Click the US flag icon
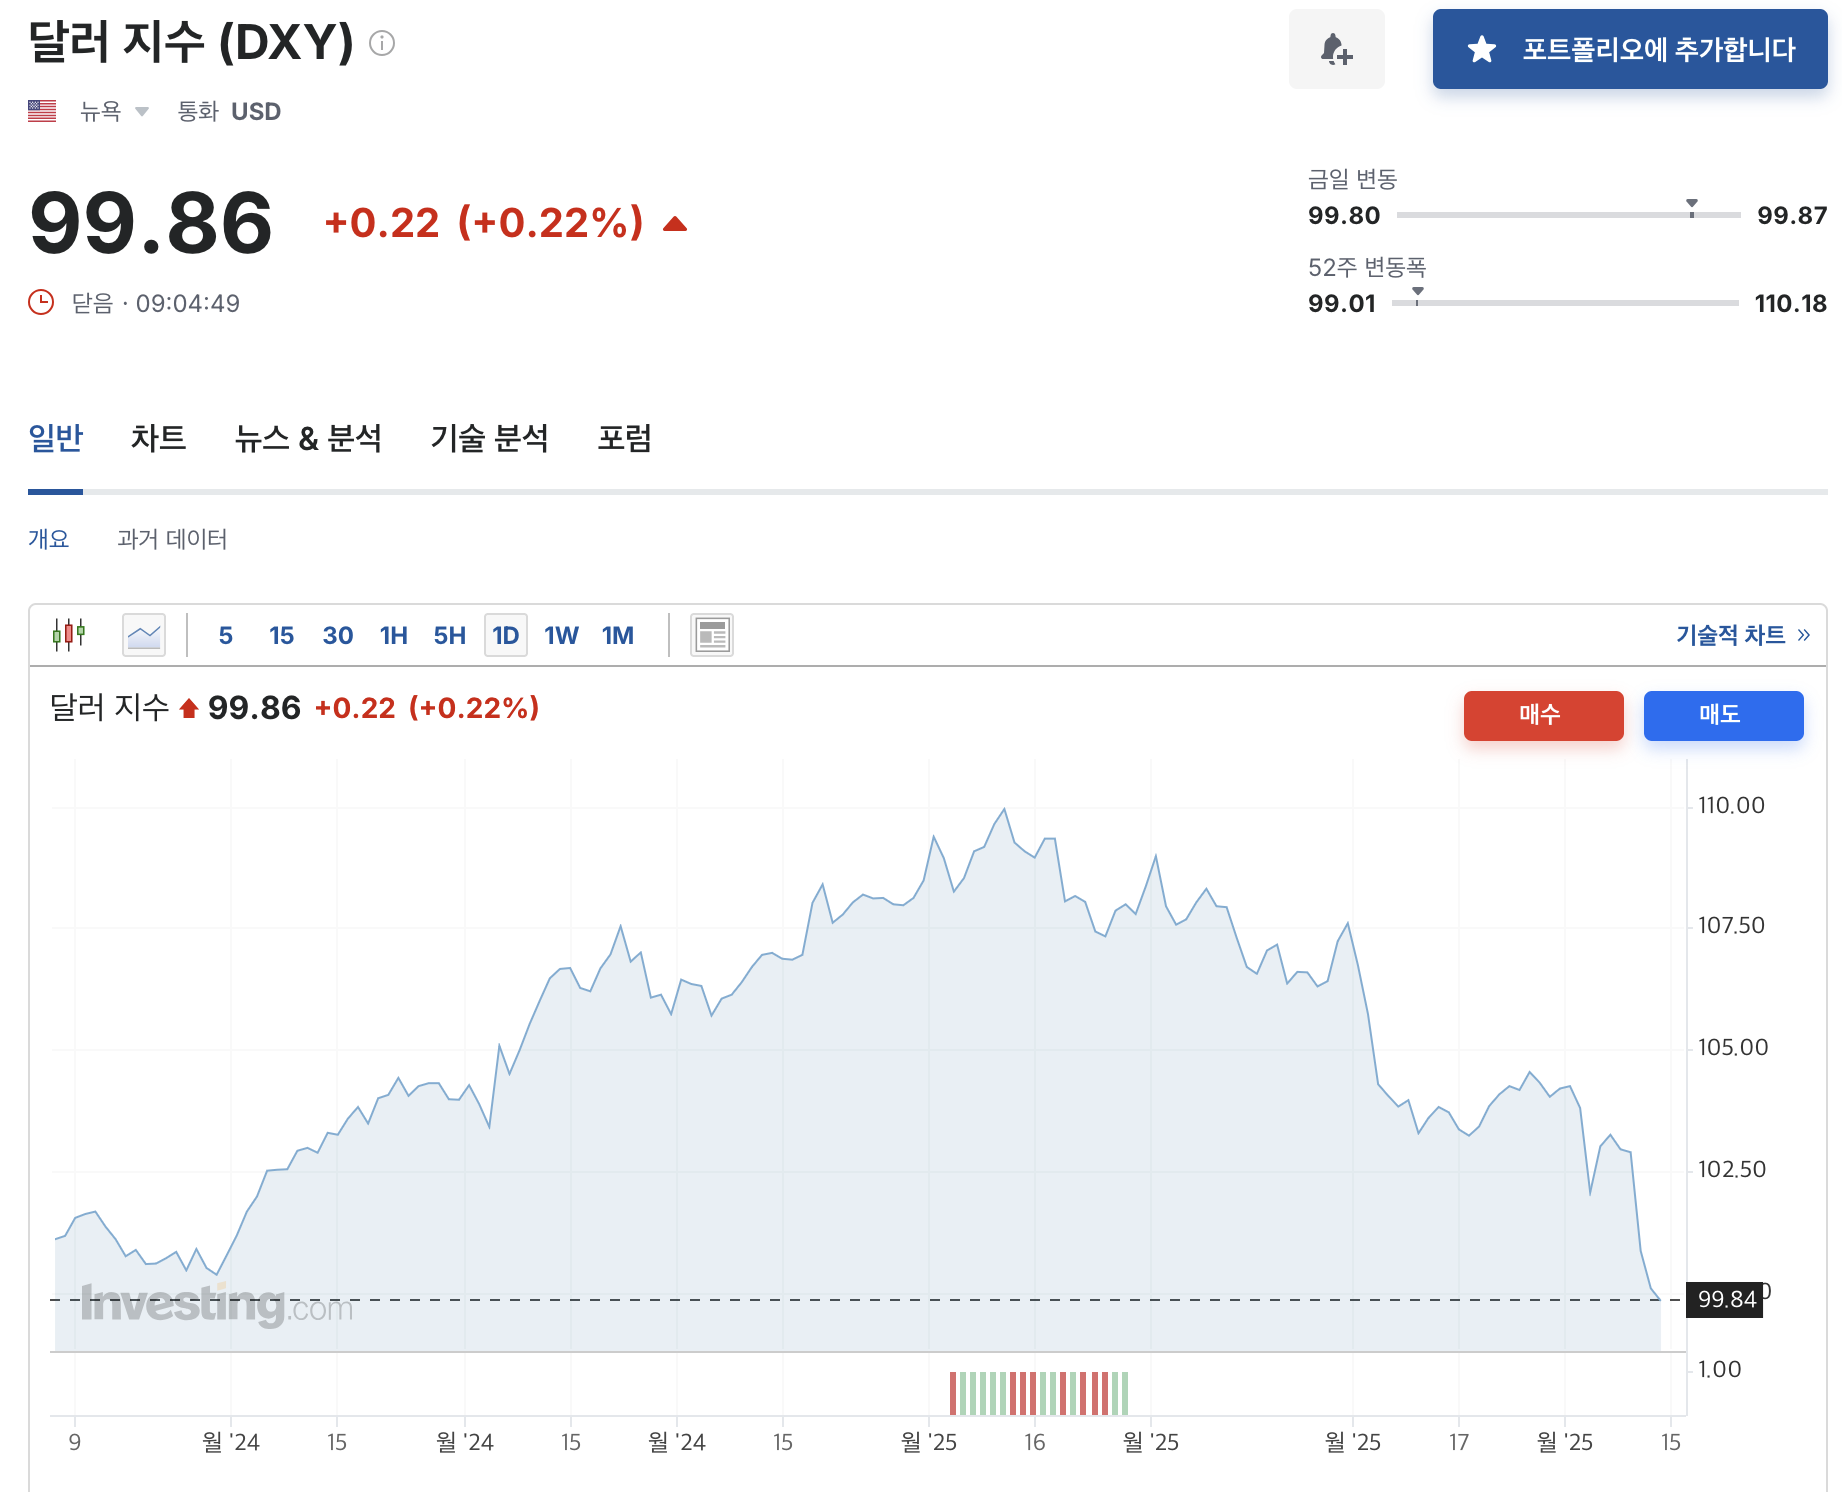Image resolution: width=1842 pixels, height=1492 pixels. tap(42, 111)
